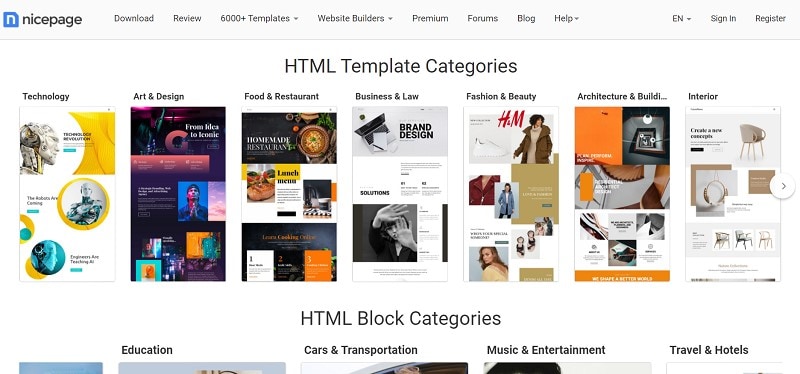
Task: Select the Homemade Restaurant template thumbnail
Action: (289, 194)
